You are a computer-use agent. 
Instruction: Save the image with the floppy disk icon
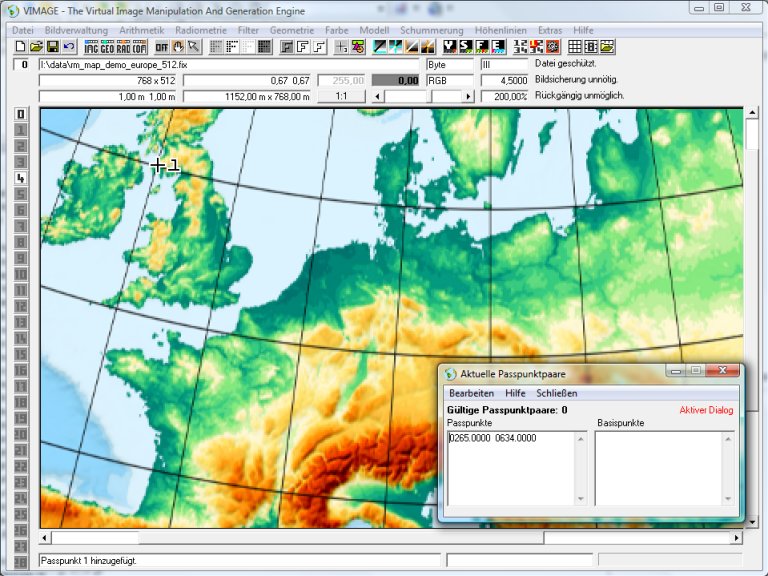pos(52,47)
